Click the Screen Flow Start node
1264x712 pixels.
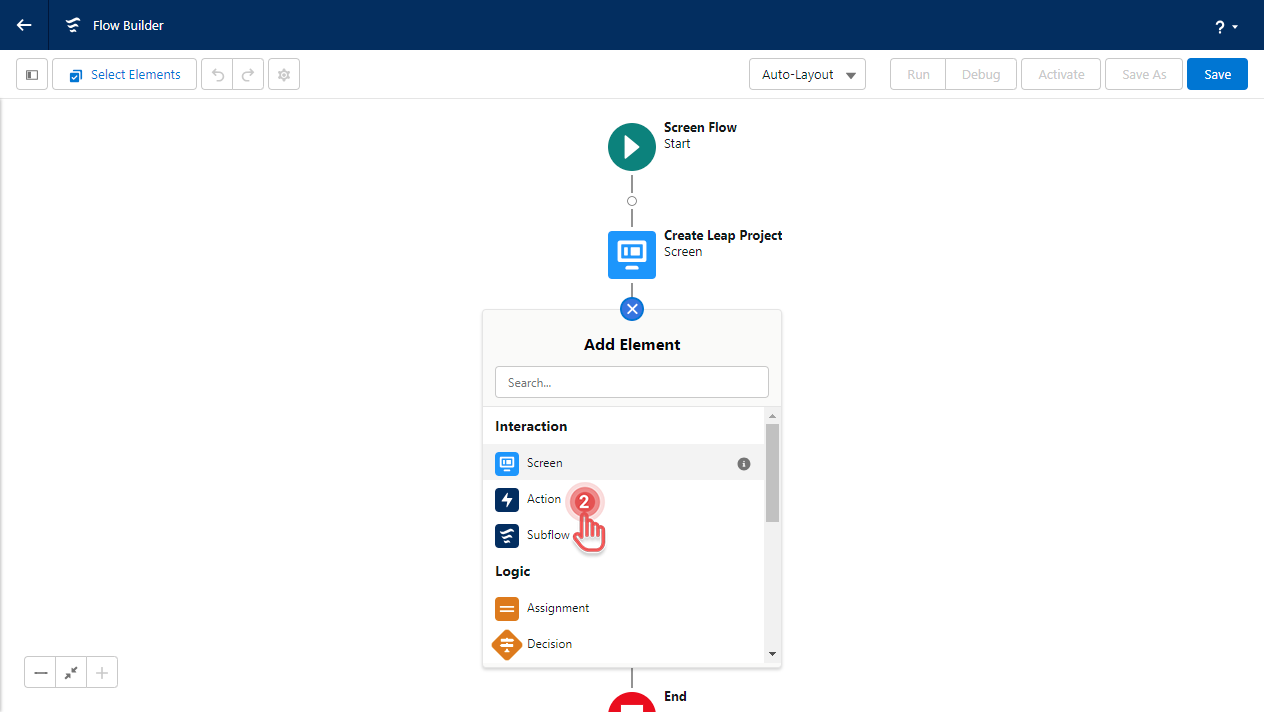[x=631, y=147]
